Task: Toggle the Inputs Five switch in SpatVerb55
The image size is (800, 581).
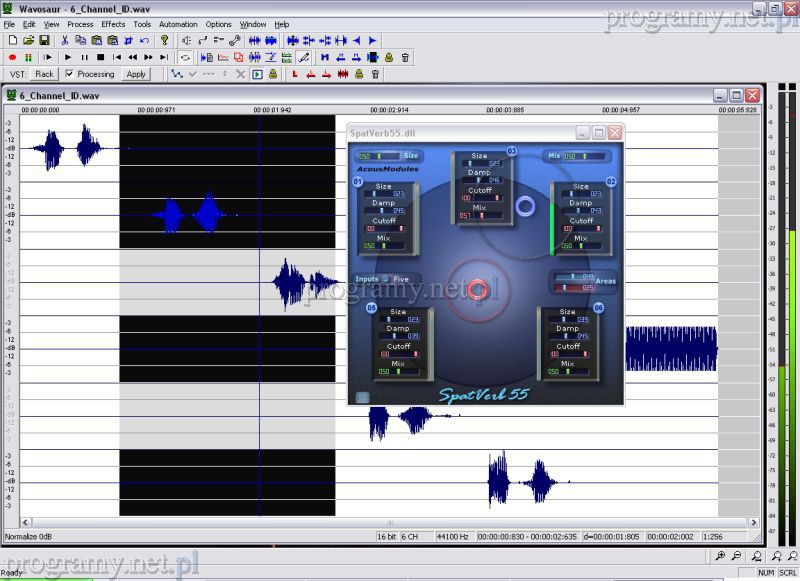Action: 386,279
